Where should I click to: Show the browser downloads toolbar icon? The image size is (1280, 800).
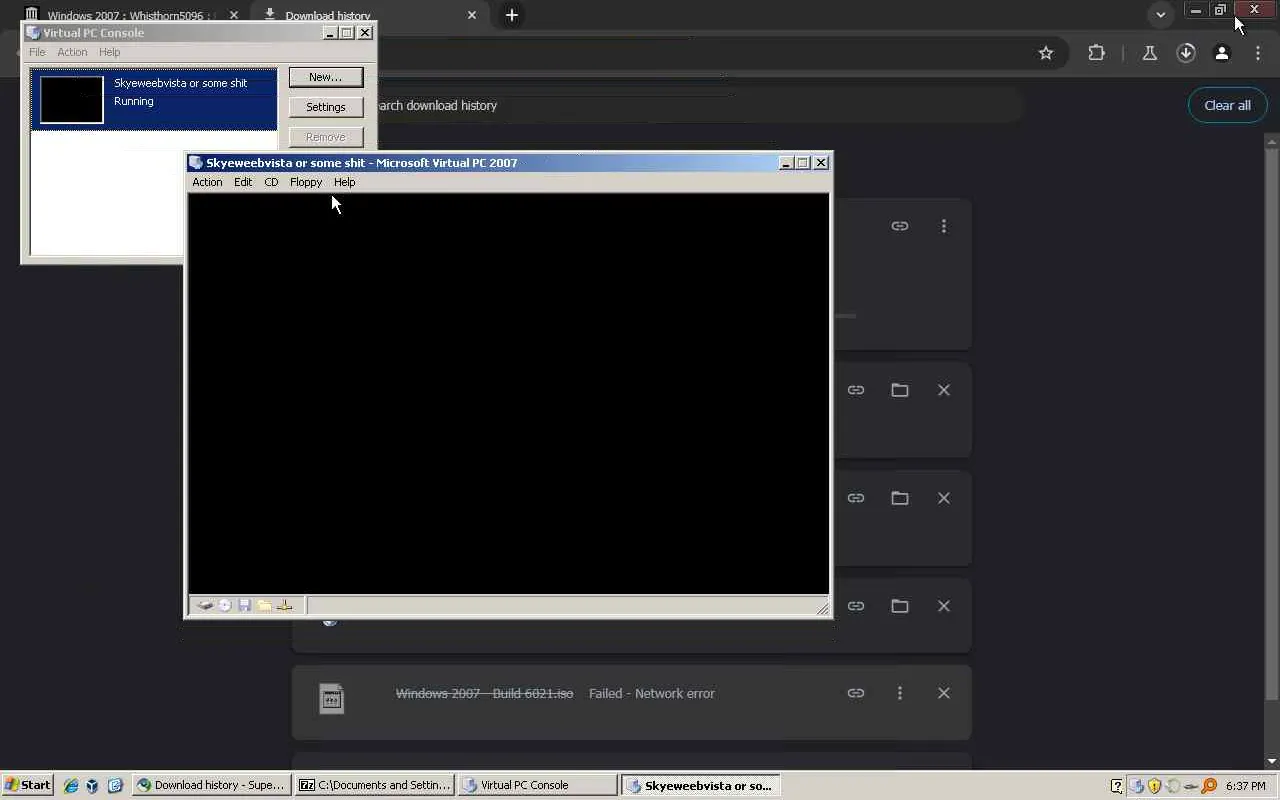point(1186,53)
